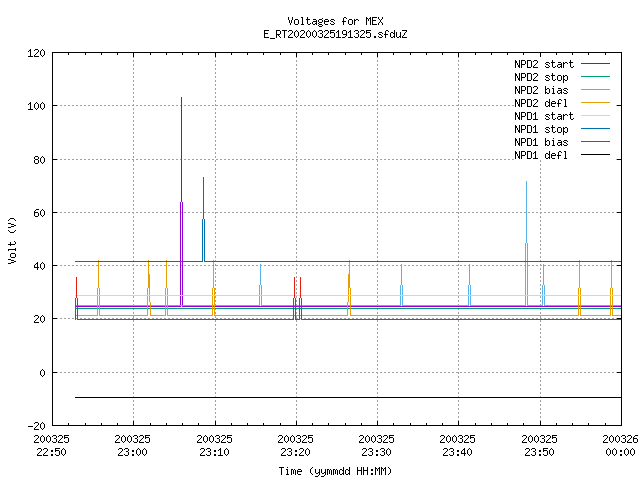Click the NPD2 defl legend label
The image size is (640, 480).
(x=541, y=103)
